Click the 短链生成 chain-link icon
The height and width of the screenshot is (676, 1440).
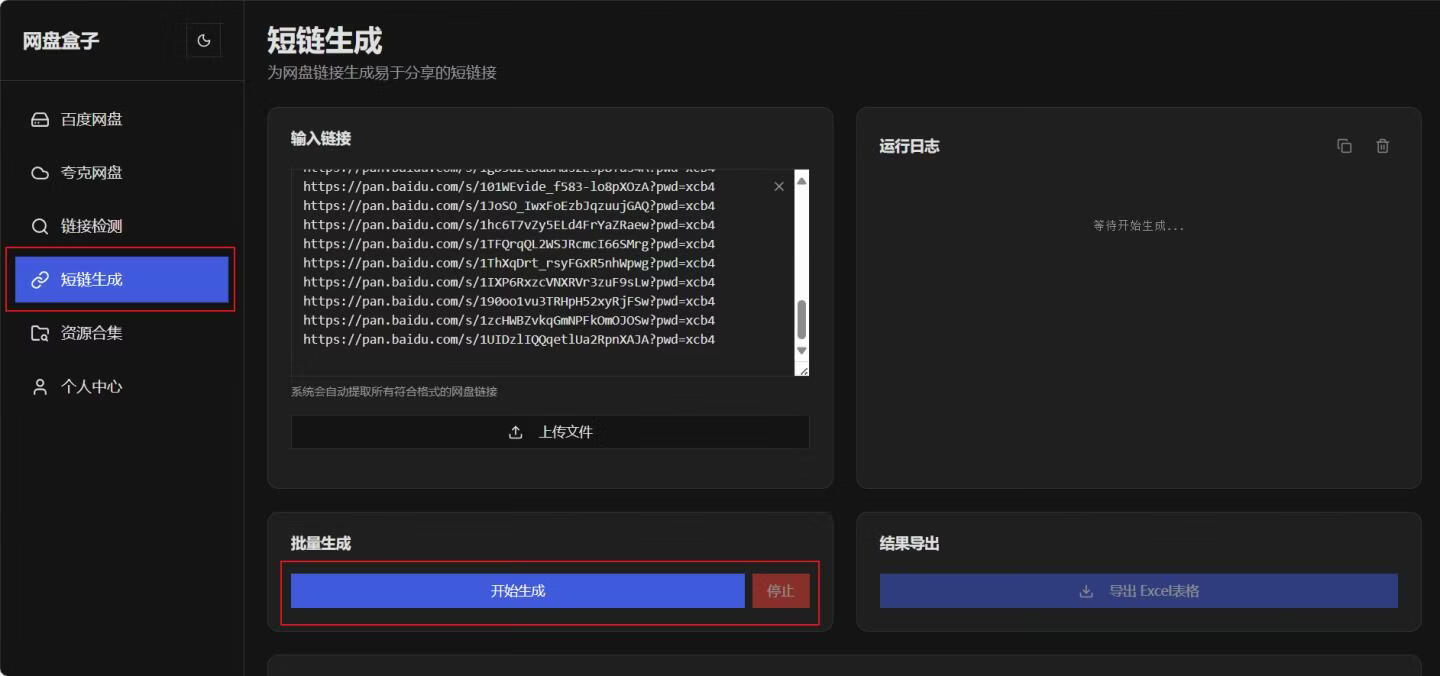point(40,280)
